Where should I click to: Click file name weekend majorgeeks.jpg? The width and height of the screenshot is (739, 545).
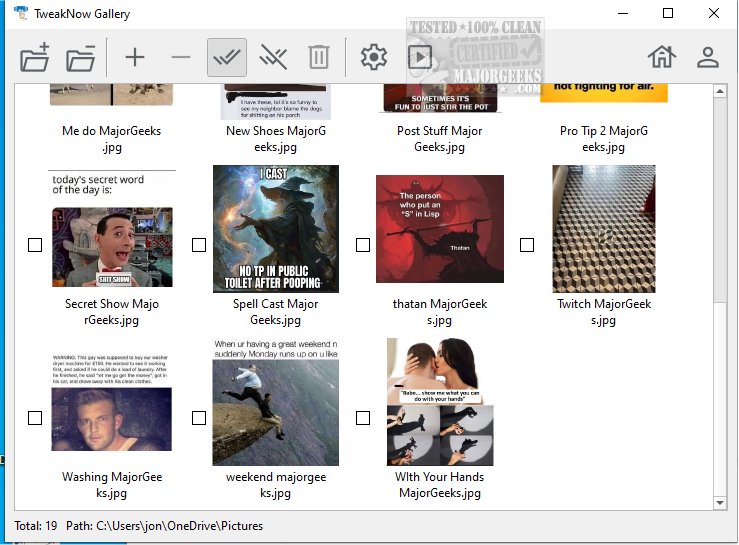point(276,485)
